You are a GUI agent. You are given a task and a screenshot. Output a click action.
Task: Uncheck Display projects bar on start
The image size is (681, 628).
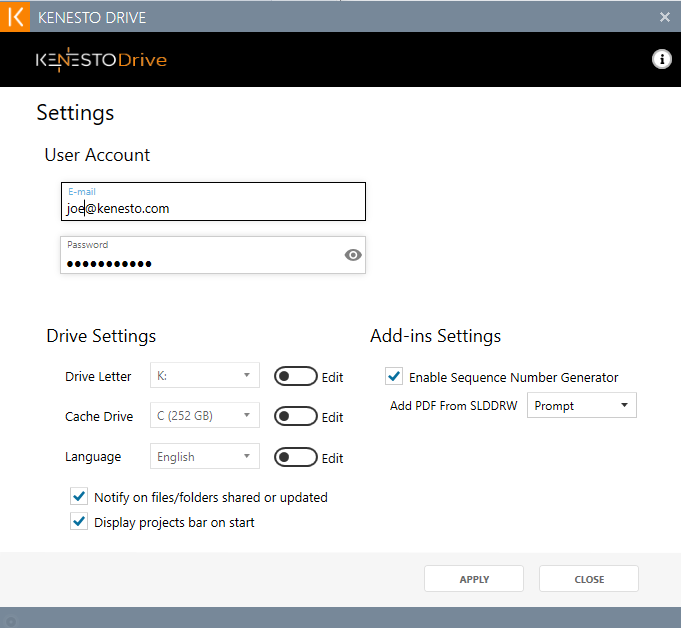pos(79,521)
